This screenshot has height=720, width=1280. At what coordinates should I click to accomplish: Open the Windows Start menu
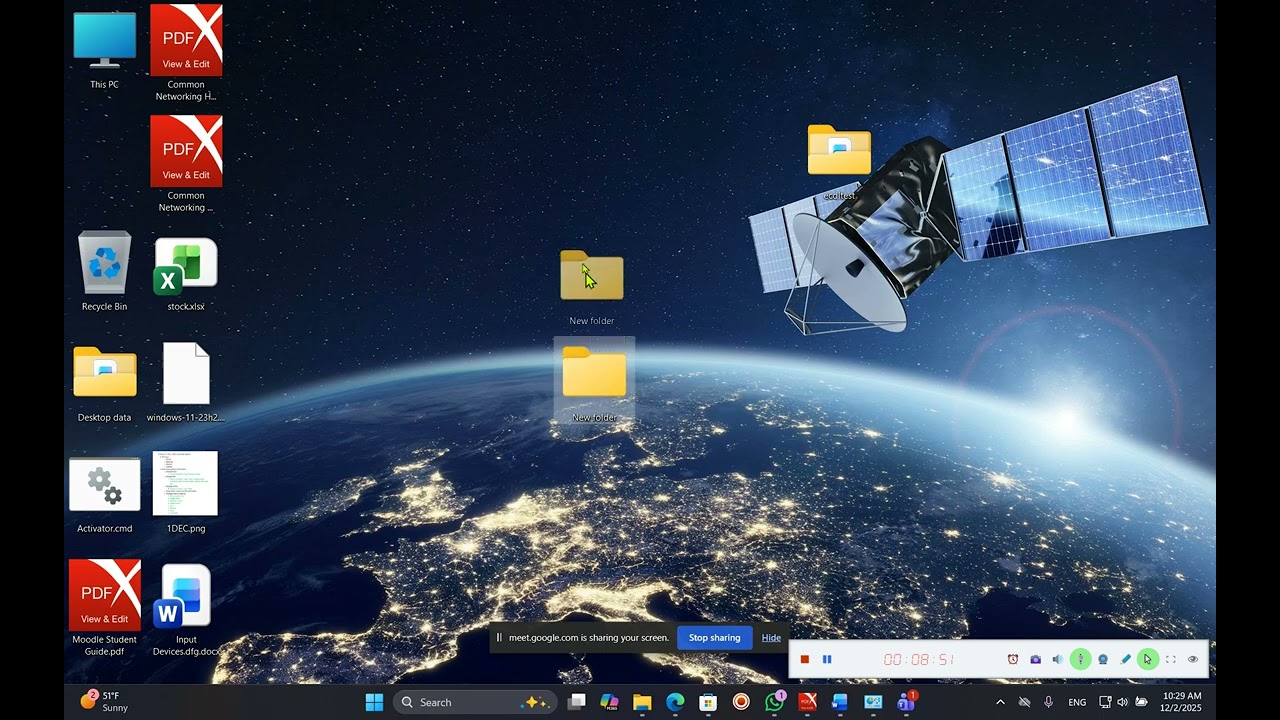click(x=374, y=702)
